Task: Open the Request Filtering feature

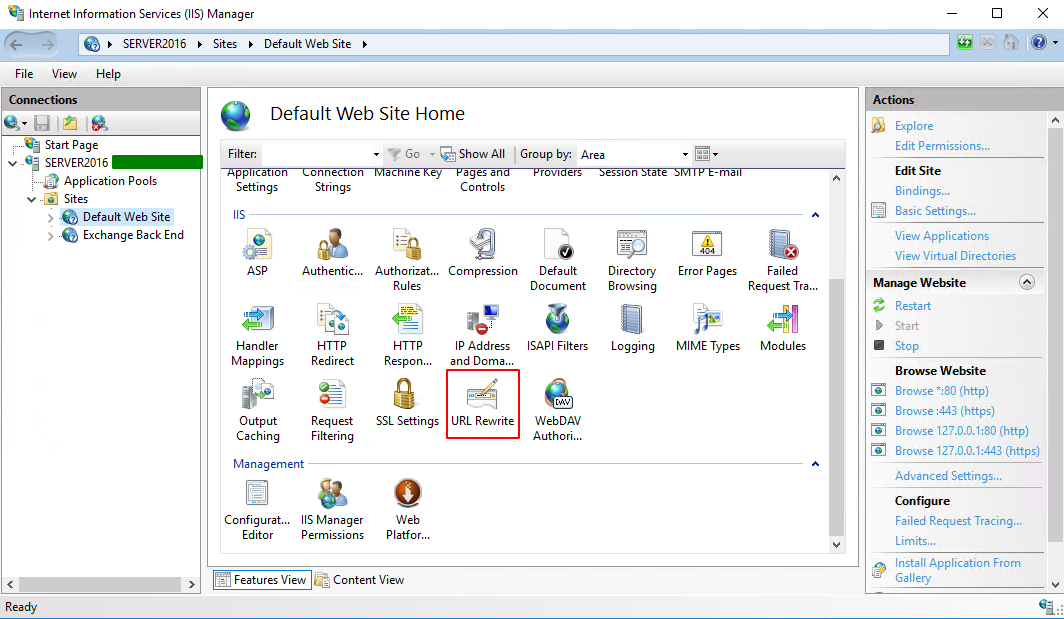Action: tap(332, 410)
